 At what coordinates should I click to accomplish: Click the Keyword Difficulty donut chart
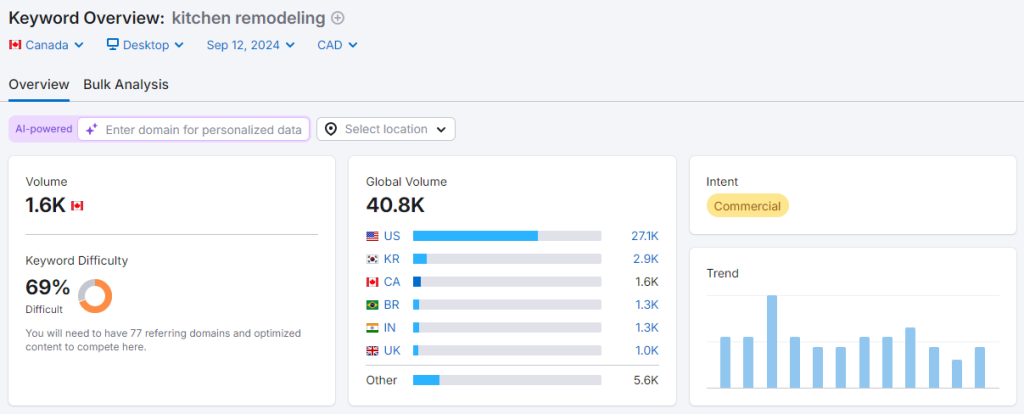coord(95,295)
